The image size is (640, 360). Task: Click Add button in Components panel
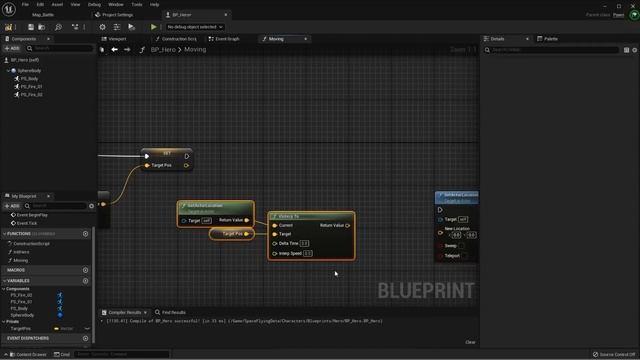(x=12, y=48)
